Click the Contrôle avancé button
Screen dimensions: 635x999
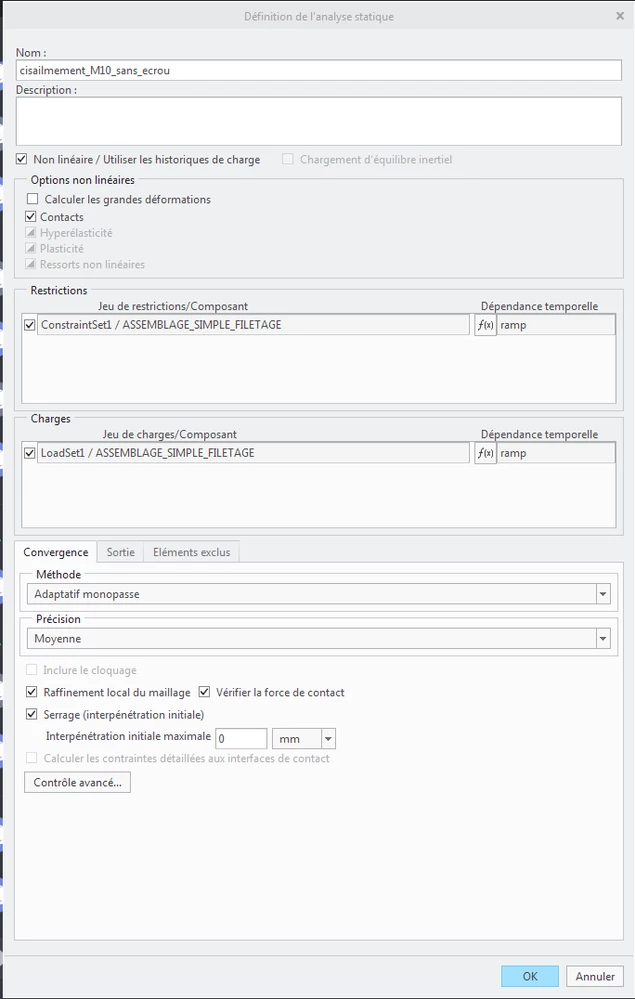click(x=75, y=782)
